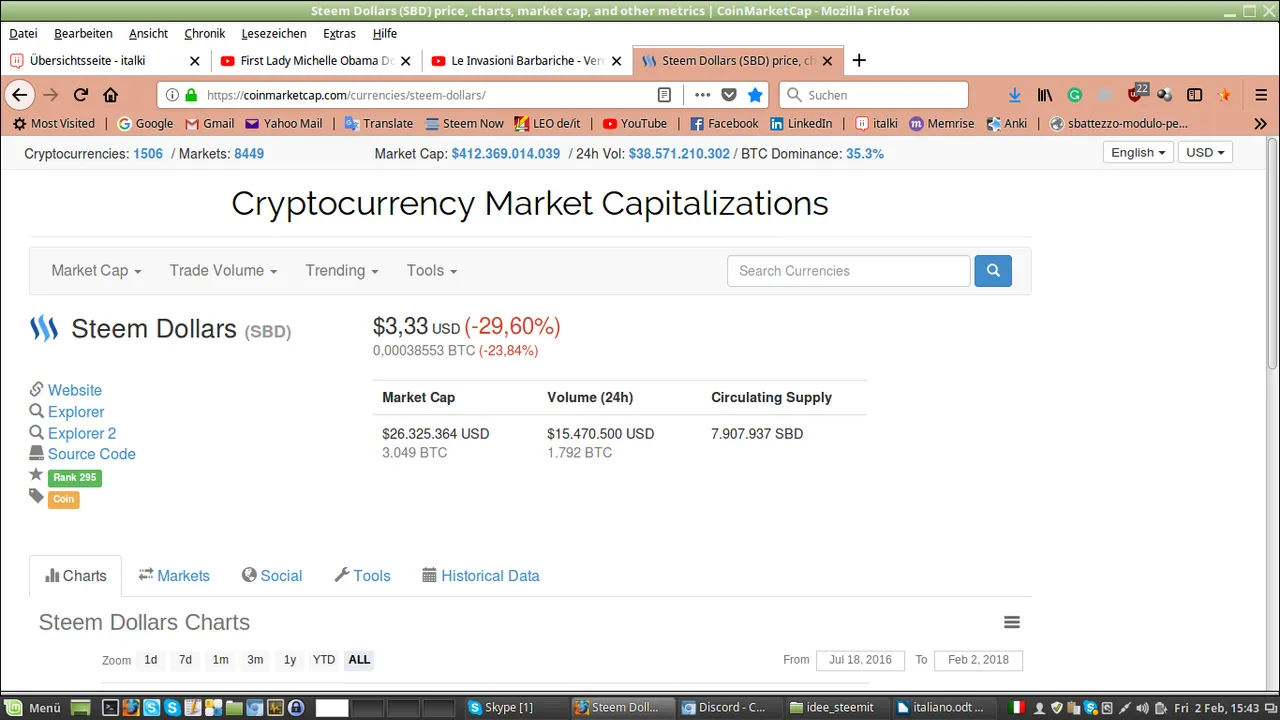The width and height of the screenshot is (1280, 720).
Task: Open the Steem Now bookmark
Action: pos(465,124)
